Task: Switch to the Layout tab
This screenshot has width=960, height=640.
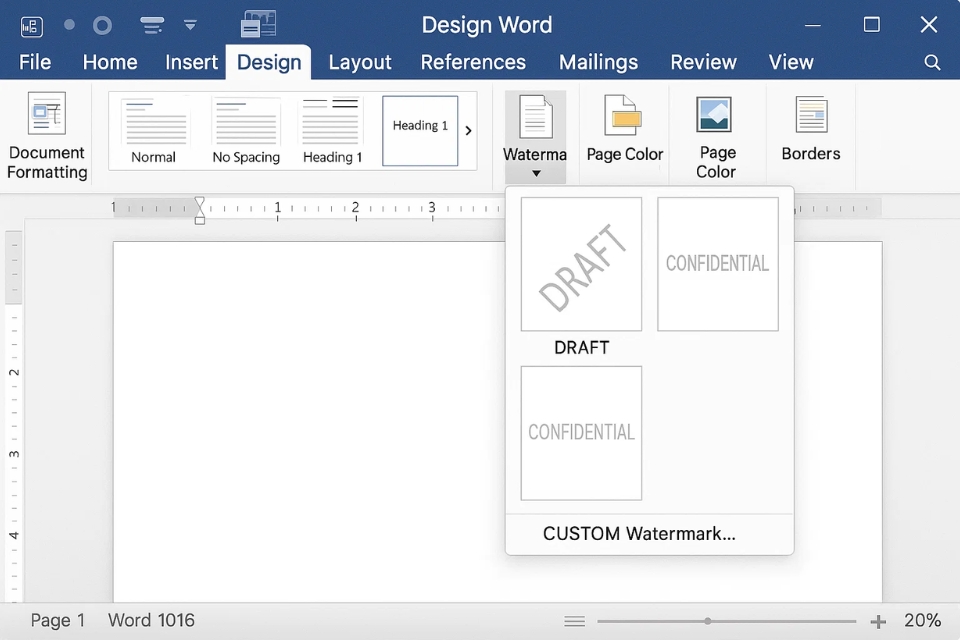Action: point(360,62)
